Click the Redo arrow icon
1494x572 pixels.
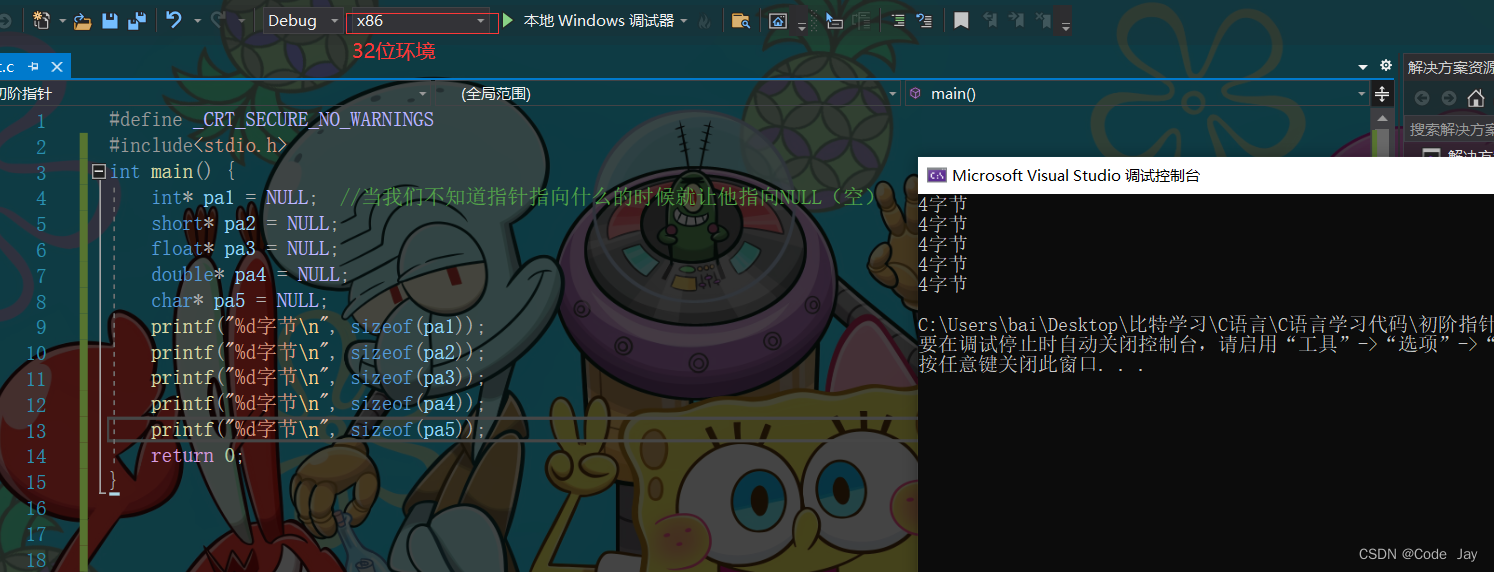217,20
